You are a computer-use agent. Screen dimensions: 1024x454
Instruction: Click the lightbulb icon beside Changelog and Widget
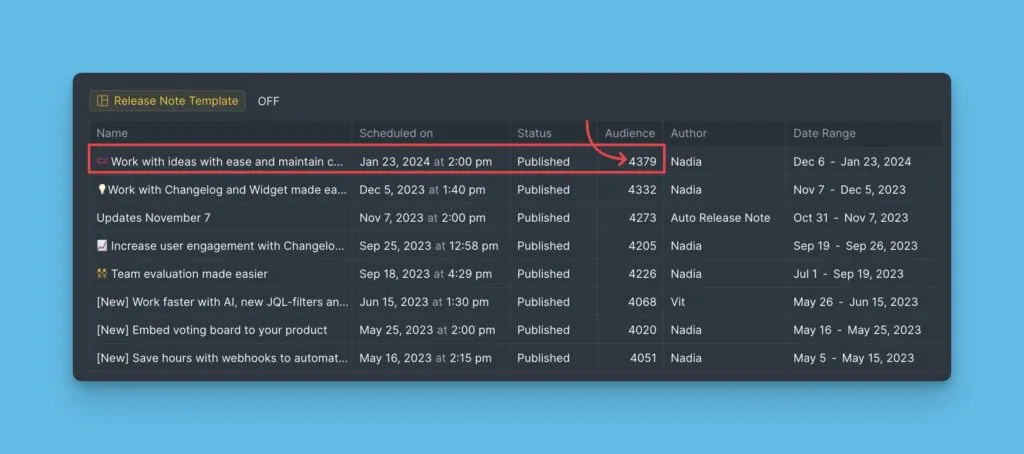point(101,189)
